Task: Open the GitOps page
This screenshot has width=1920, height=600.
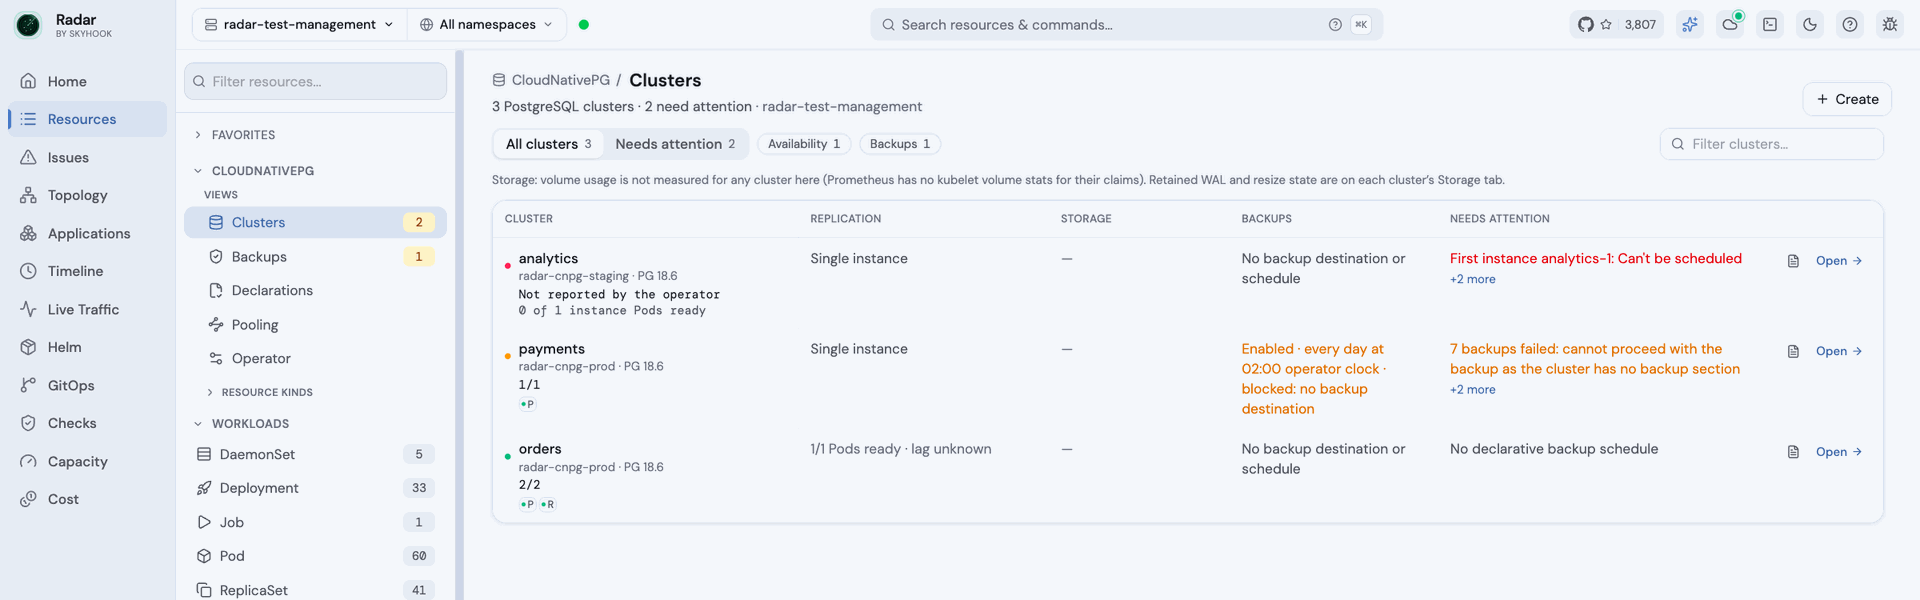Action: coord(87,385)
